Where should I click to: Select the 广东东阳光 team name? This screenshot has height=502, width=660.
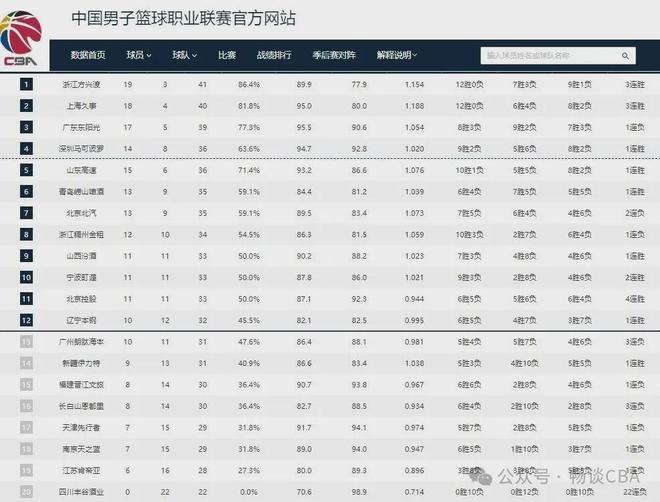pos(82,127)
